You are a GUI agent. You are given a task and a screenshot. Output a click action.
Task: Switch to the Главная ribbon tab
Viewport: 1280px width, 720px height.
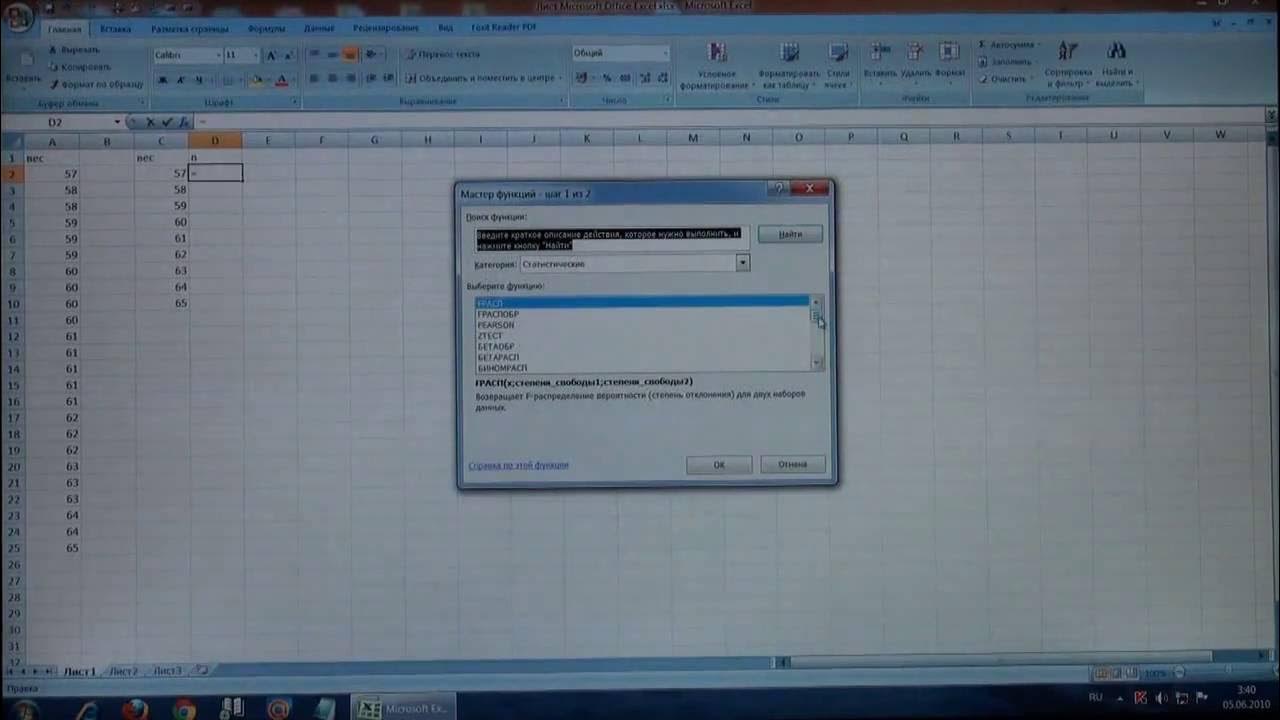pyautogui.click(x=66, y=29)
